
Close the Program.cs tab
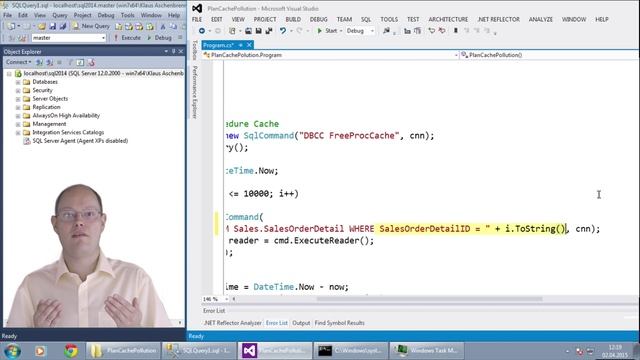click(x=249, y=45)
